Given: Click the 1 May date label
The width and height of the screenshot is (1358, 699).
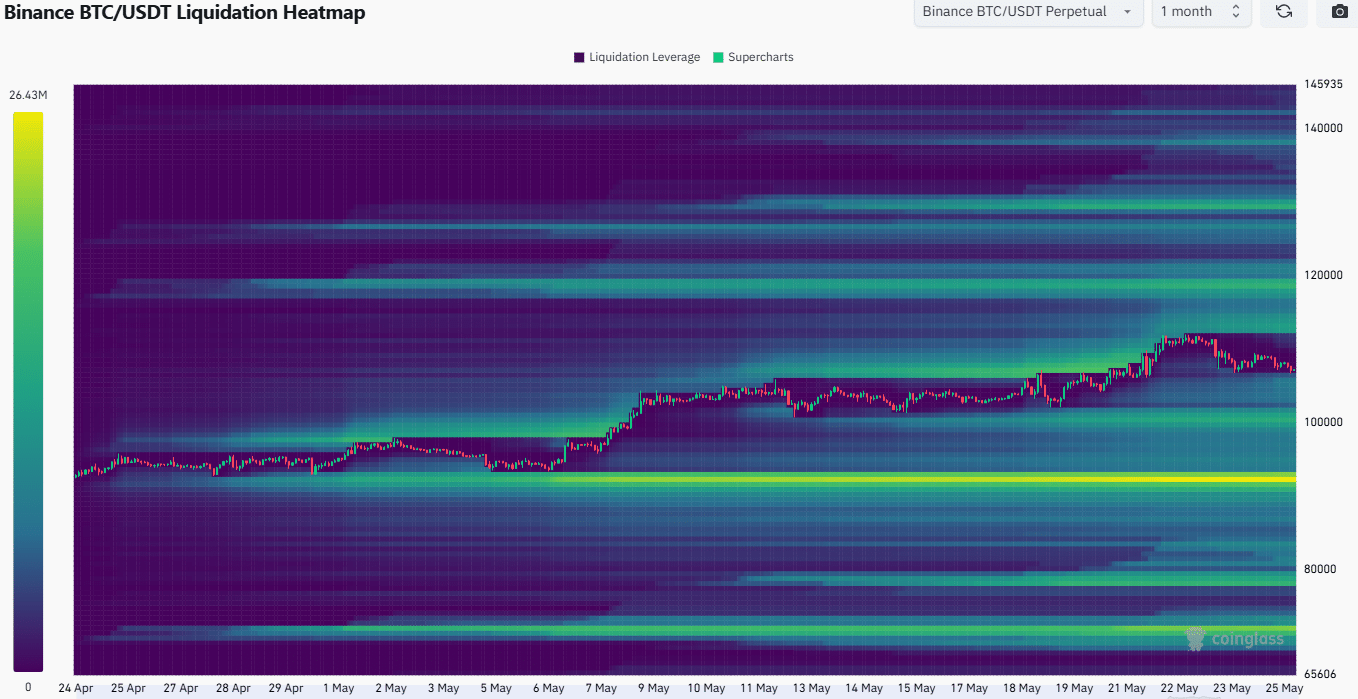Looking at the screenshot, I should click(338, 688).
